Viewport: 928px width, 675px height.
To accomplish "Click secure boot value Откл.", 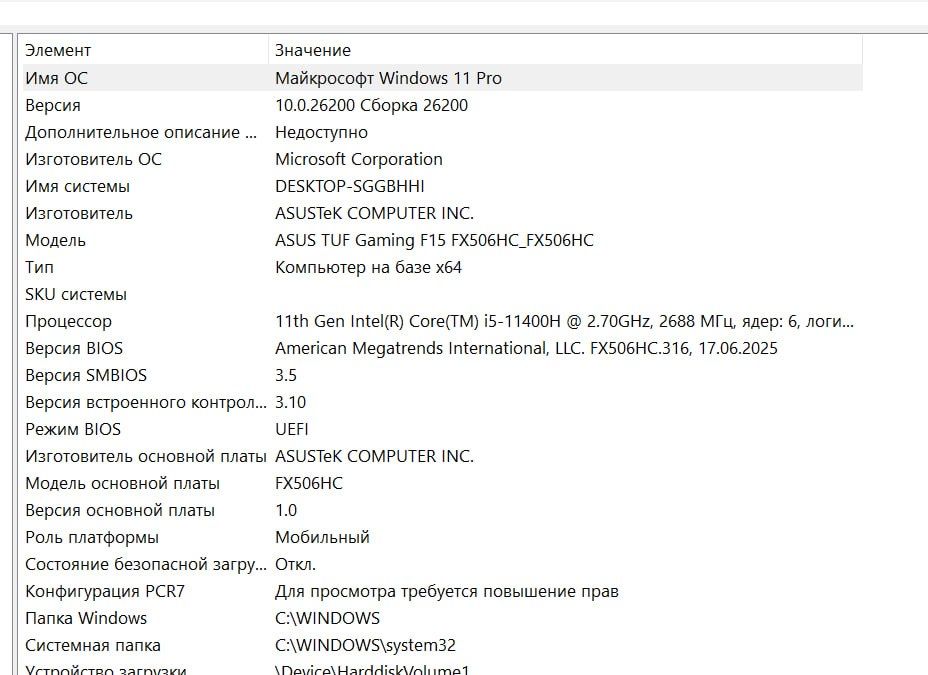I will tap(295, 565).
